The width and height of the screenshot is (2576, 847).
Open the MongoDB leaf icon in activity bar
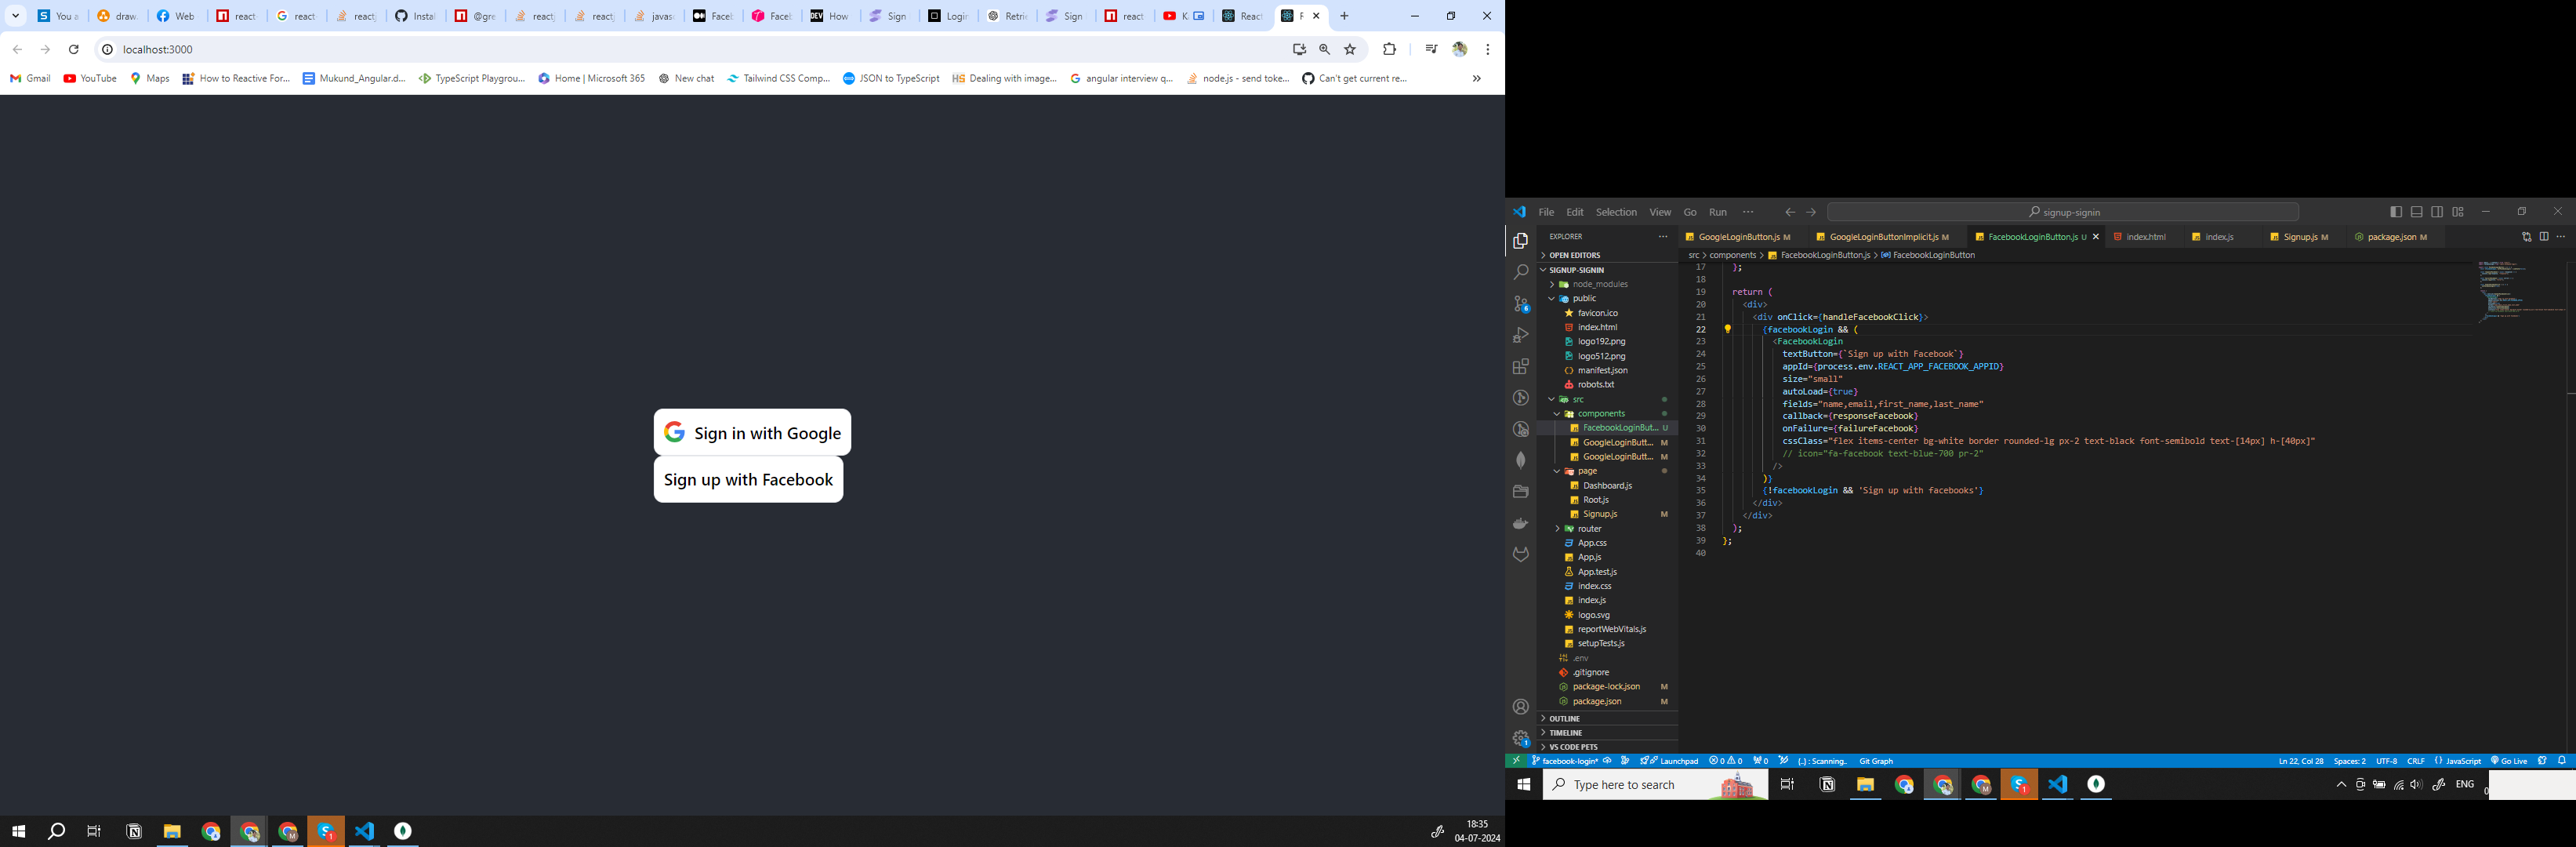click(1521, 460)
